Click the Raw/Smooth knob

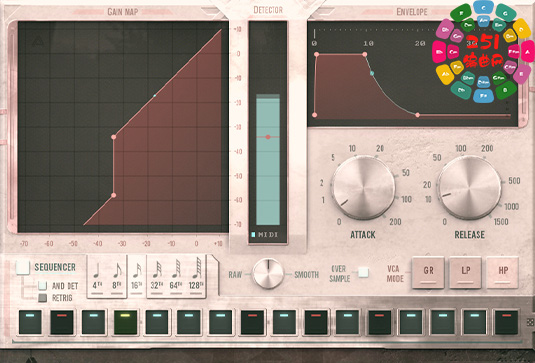[268, 274]
